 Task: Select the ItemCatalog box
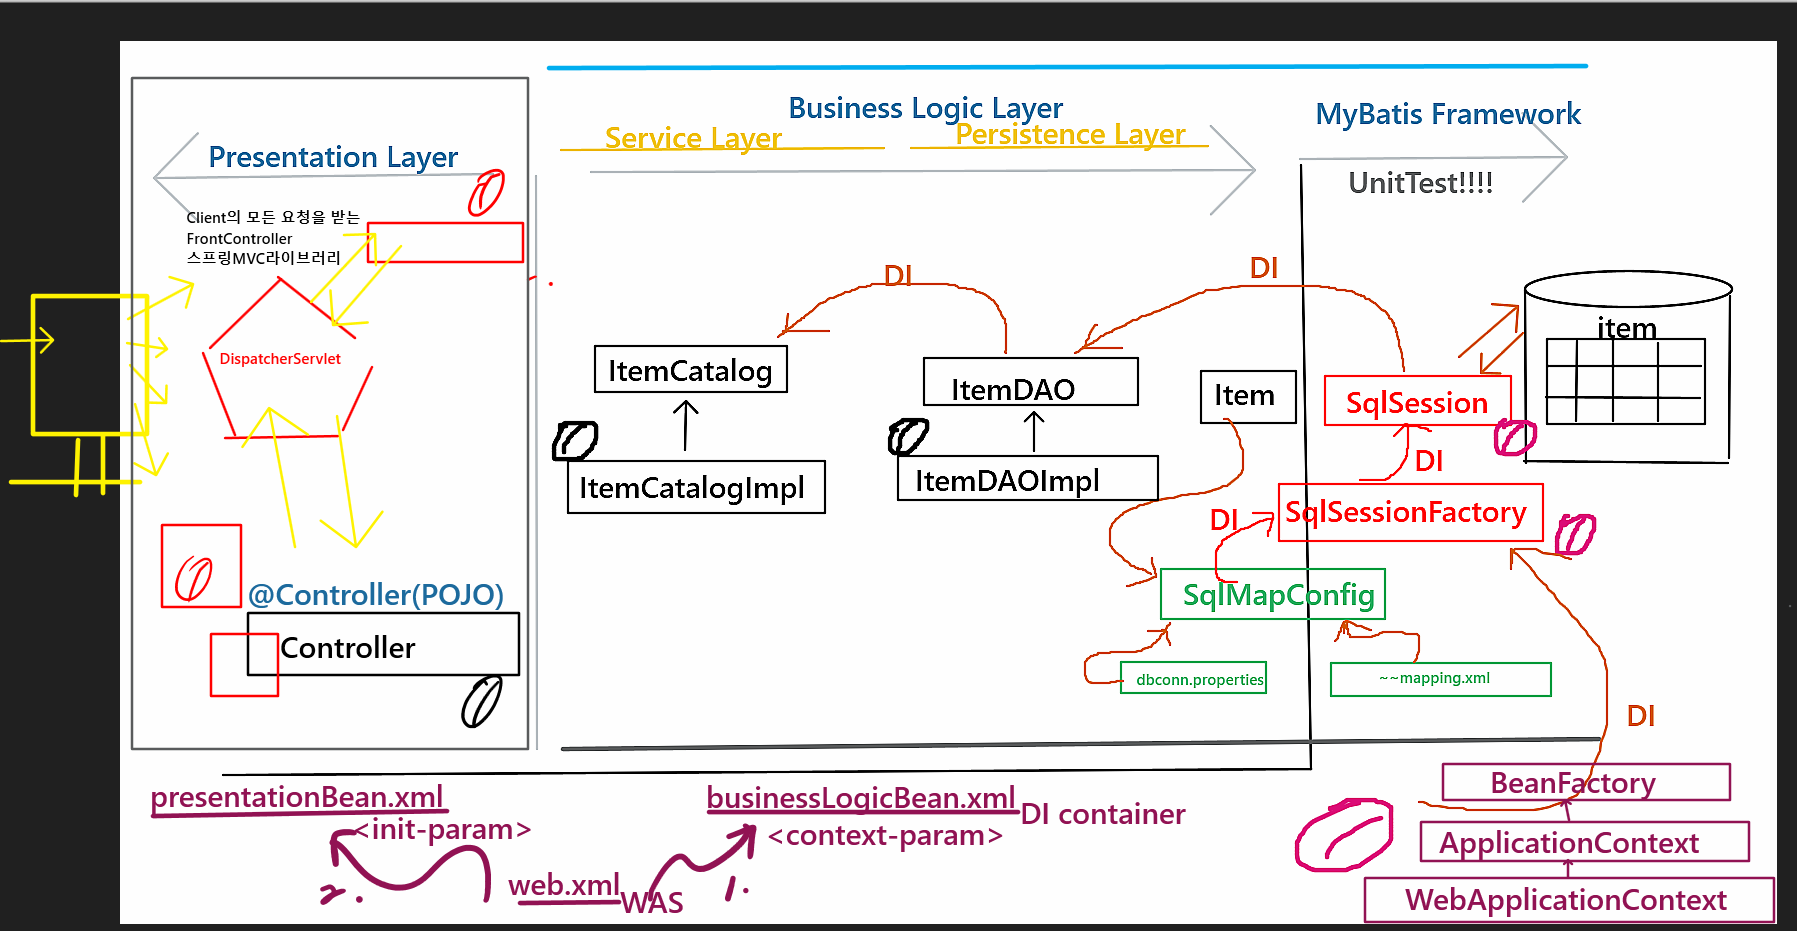click(x=691, y=370)
